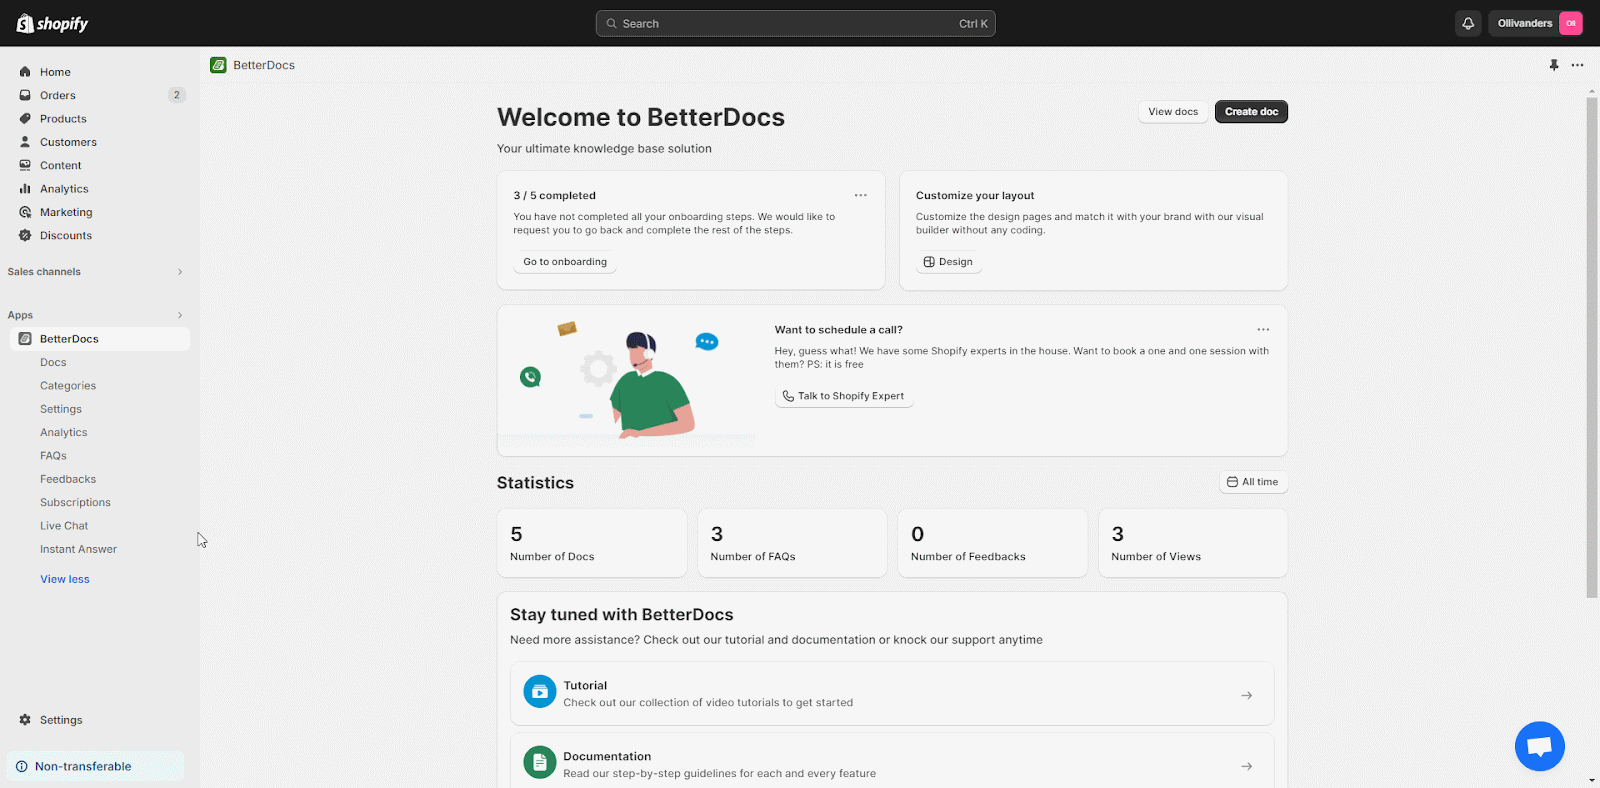The width and height of the screenshot is (1600, 788).
Task: Click the Products tag icon
Action: pyautogui.click(x=25, y=118)
